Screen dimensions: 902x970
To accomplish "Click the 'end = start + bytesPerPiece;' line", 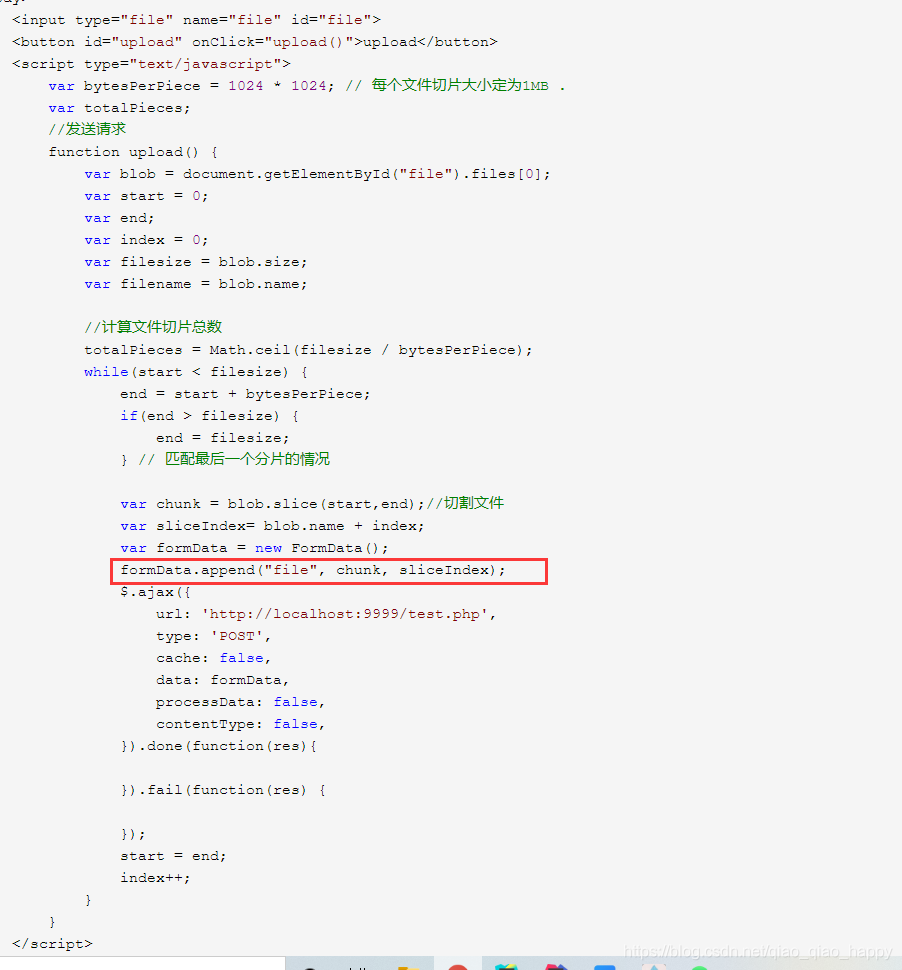I will coord(245,394).
